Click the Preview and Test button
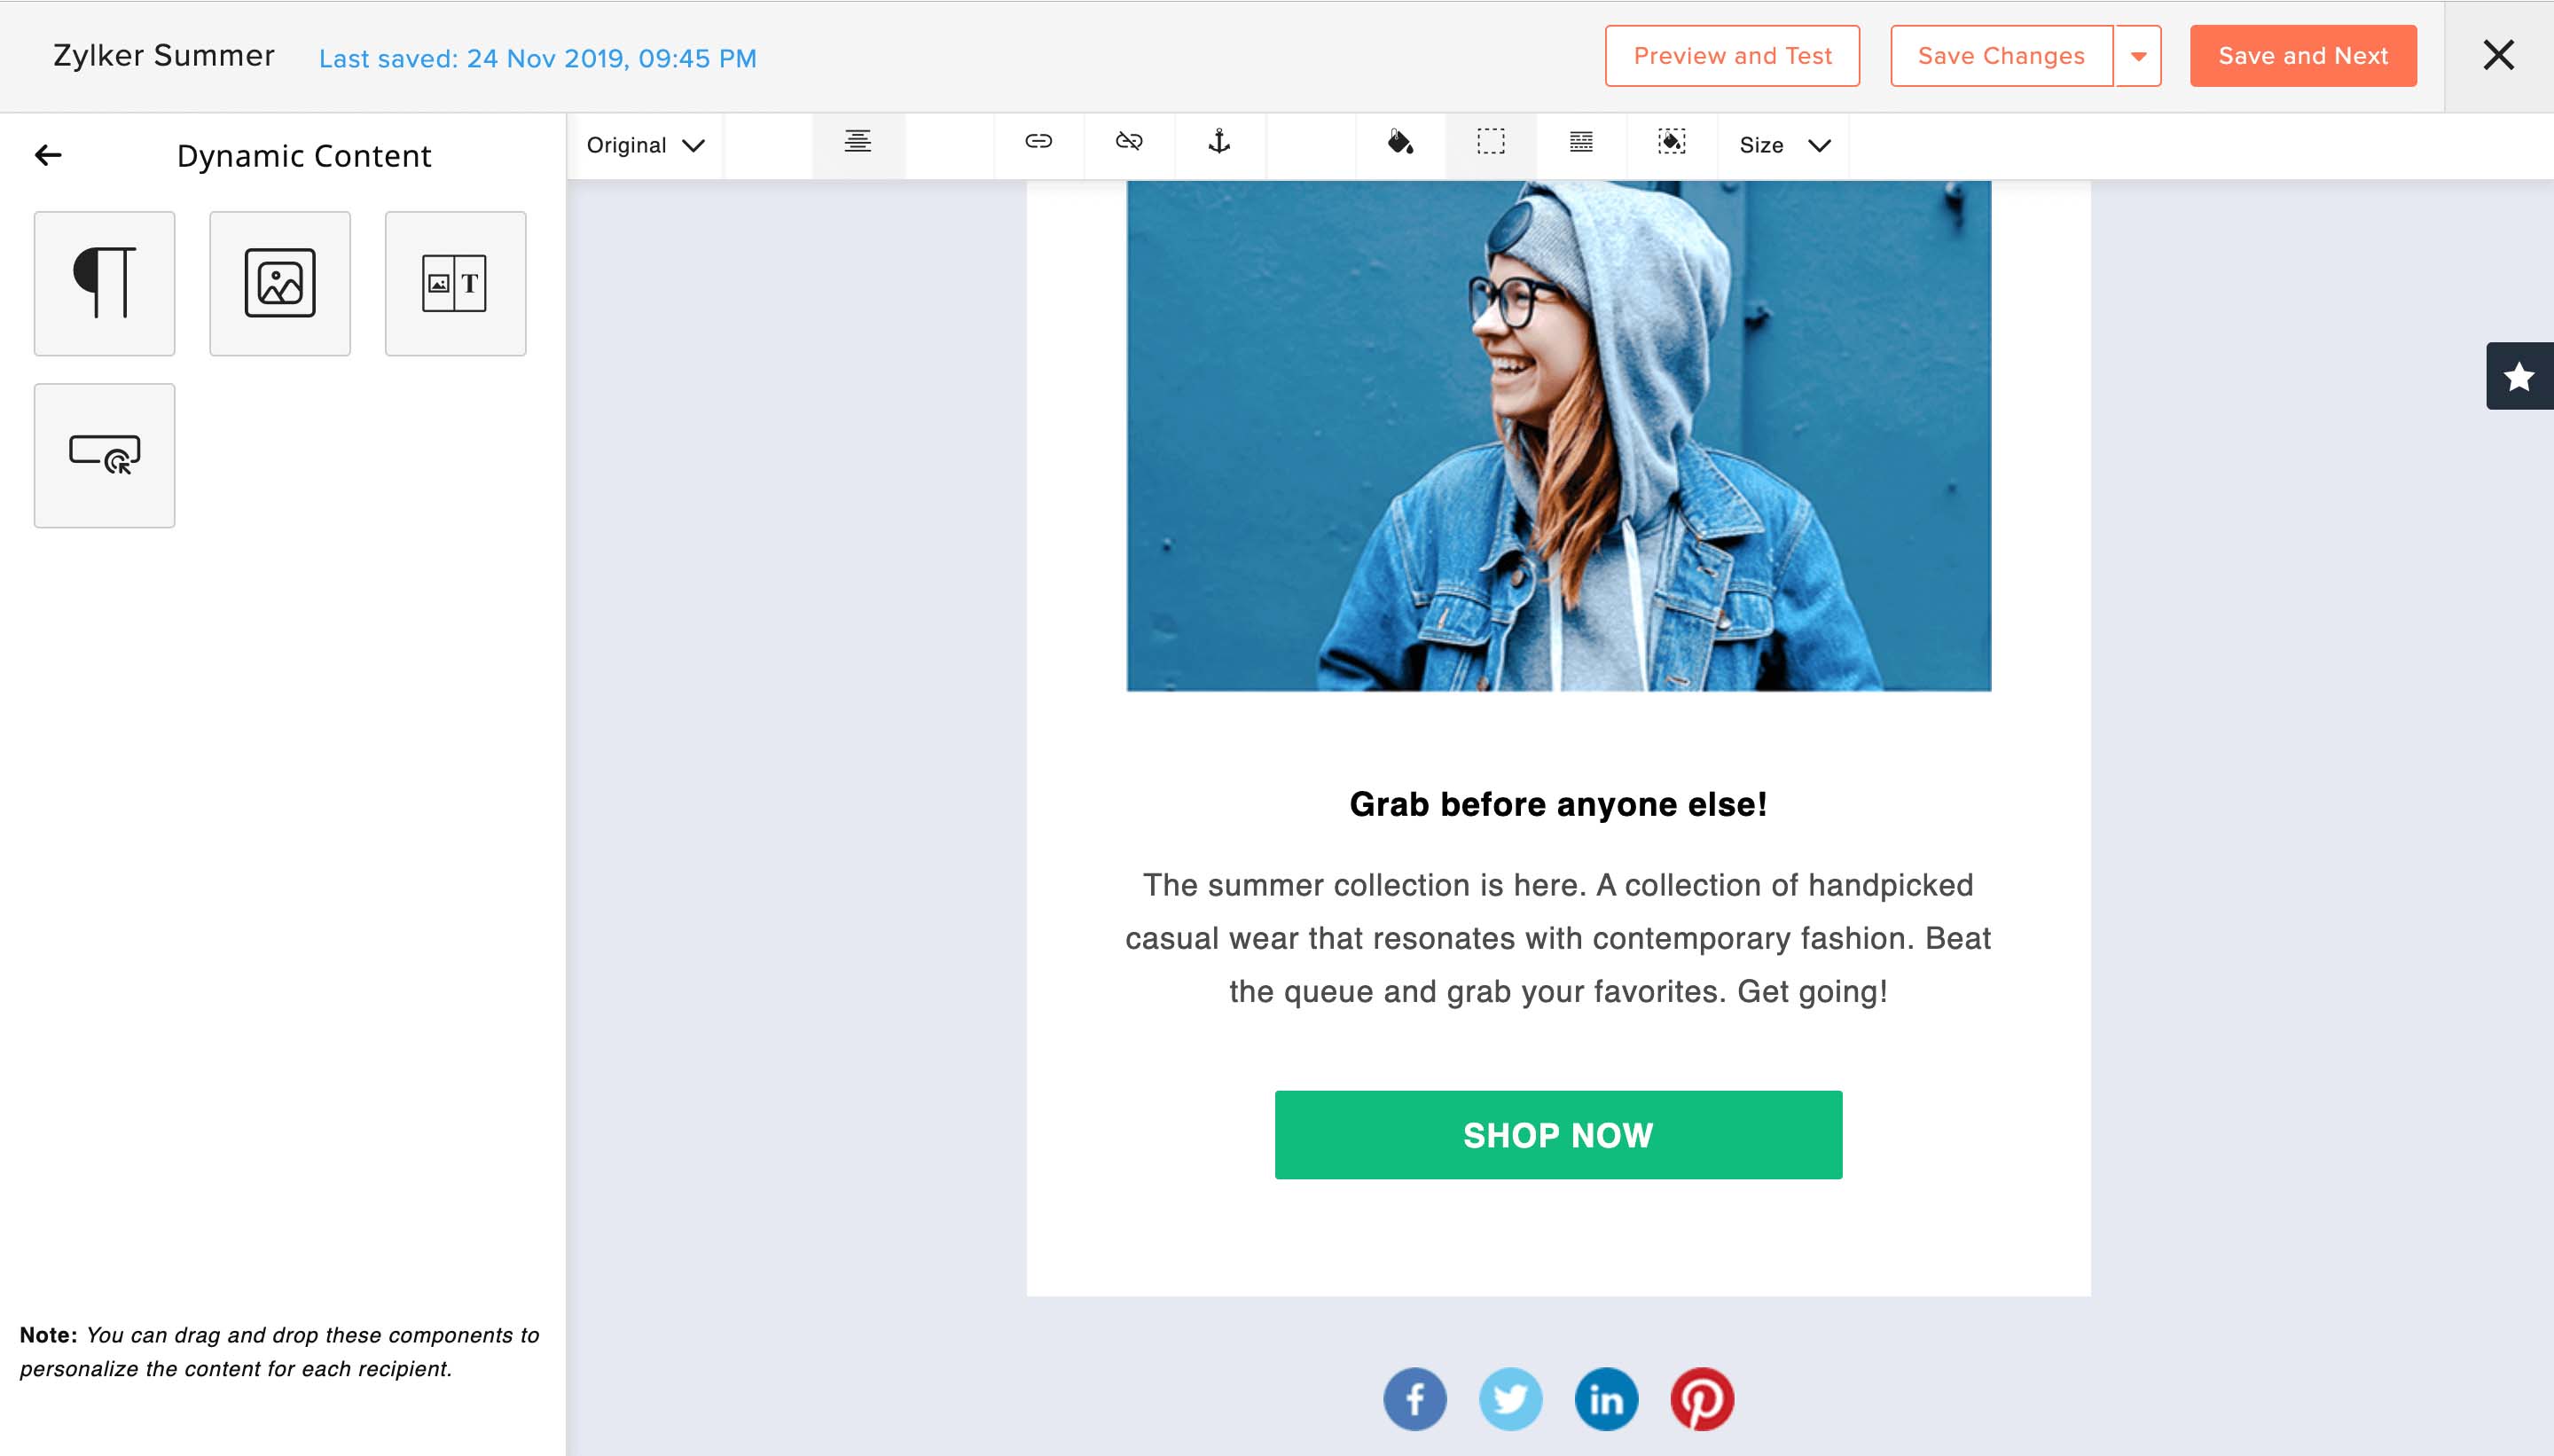 [1731, 56]
